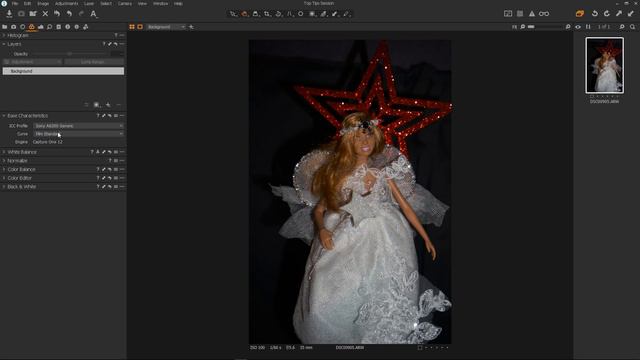The width and height of the screenshot is (640, 360).
Task: Click the before/after view icon
Action: 508,14
